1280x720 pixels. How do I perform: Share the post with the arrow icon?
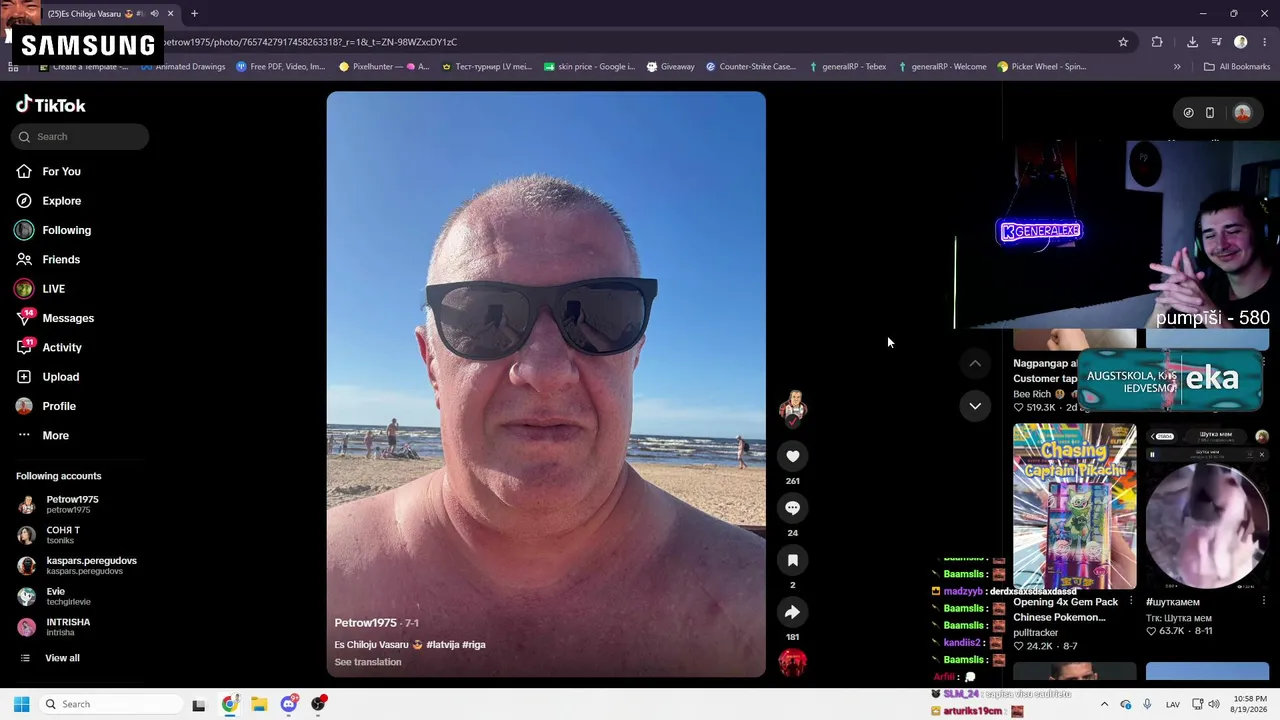pos(793,612)
